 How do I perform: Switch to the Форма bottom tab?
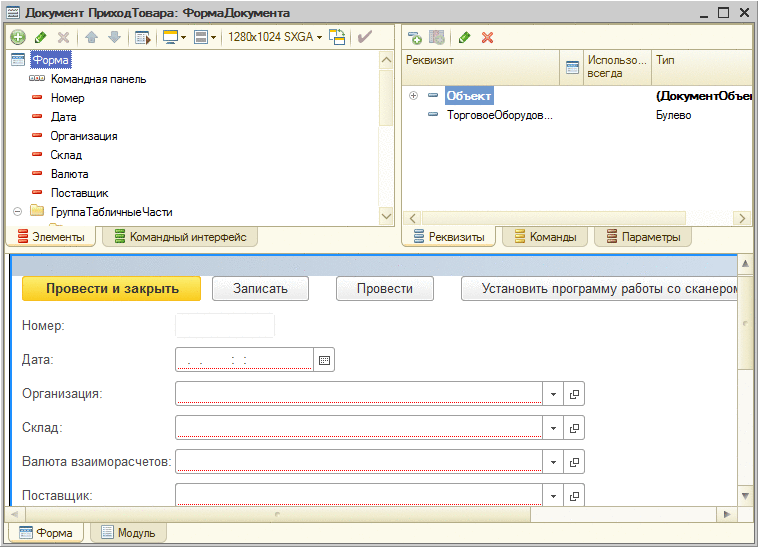click(x=46, y=533)
